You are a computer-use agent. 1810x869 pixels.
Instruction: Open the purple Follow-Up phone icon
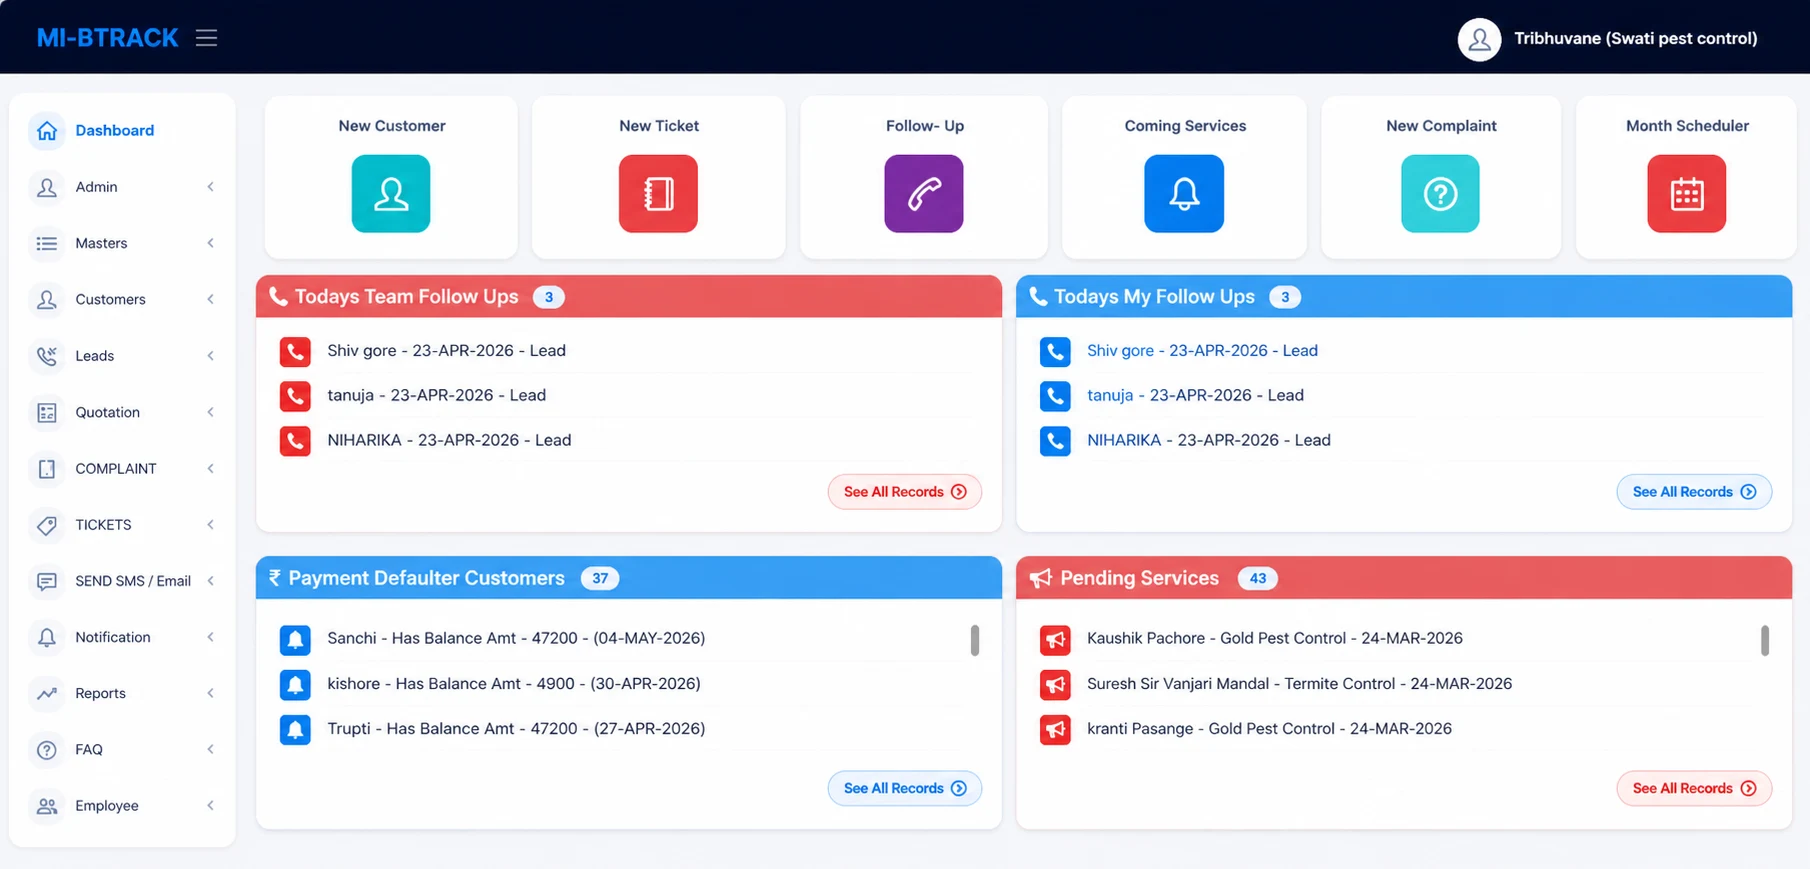pyautogui.click(x=924, y=193)
